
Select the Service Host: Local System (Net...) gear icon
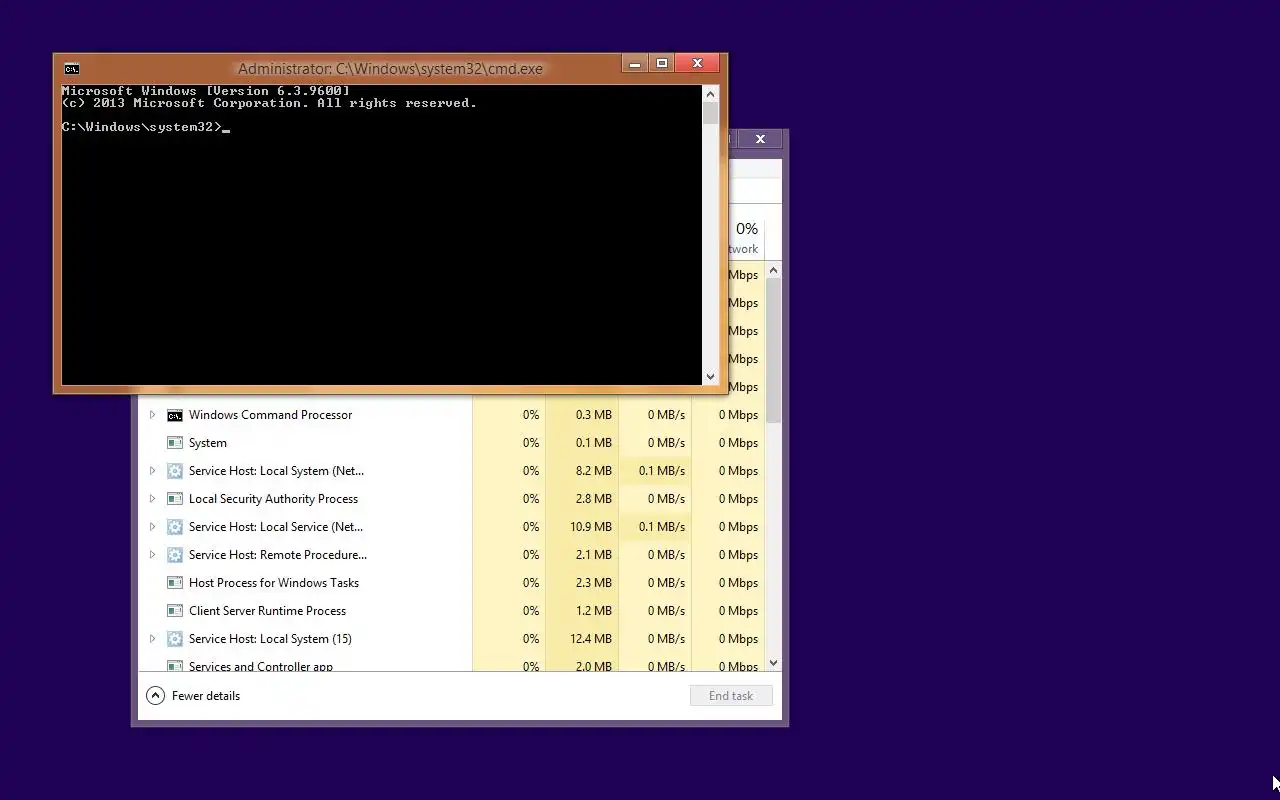tap(175, 471)
